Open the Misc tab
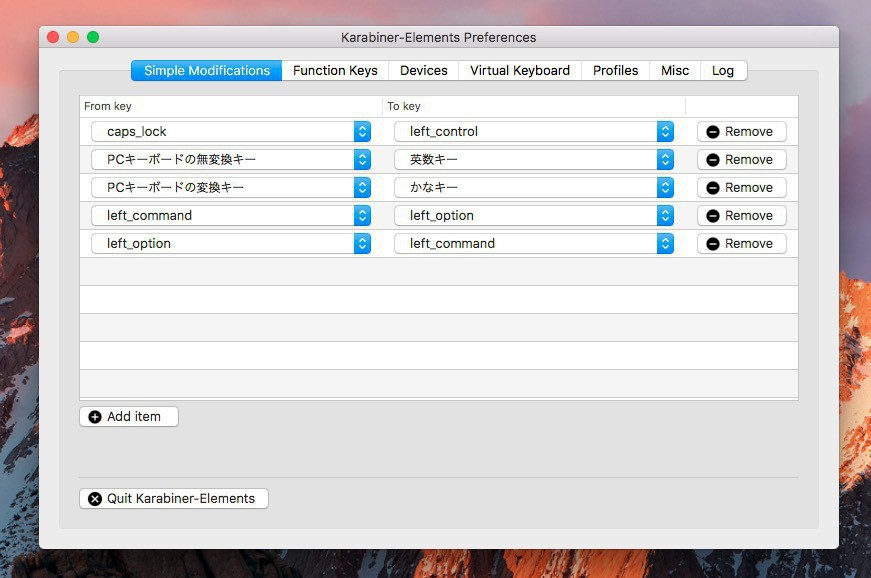 [675, 71]
